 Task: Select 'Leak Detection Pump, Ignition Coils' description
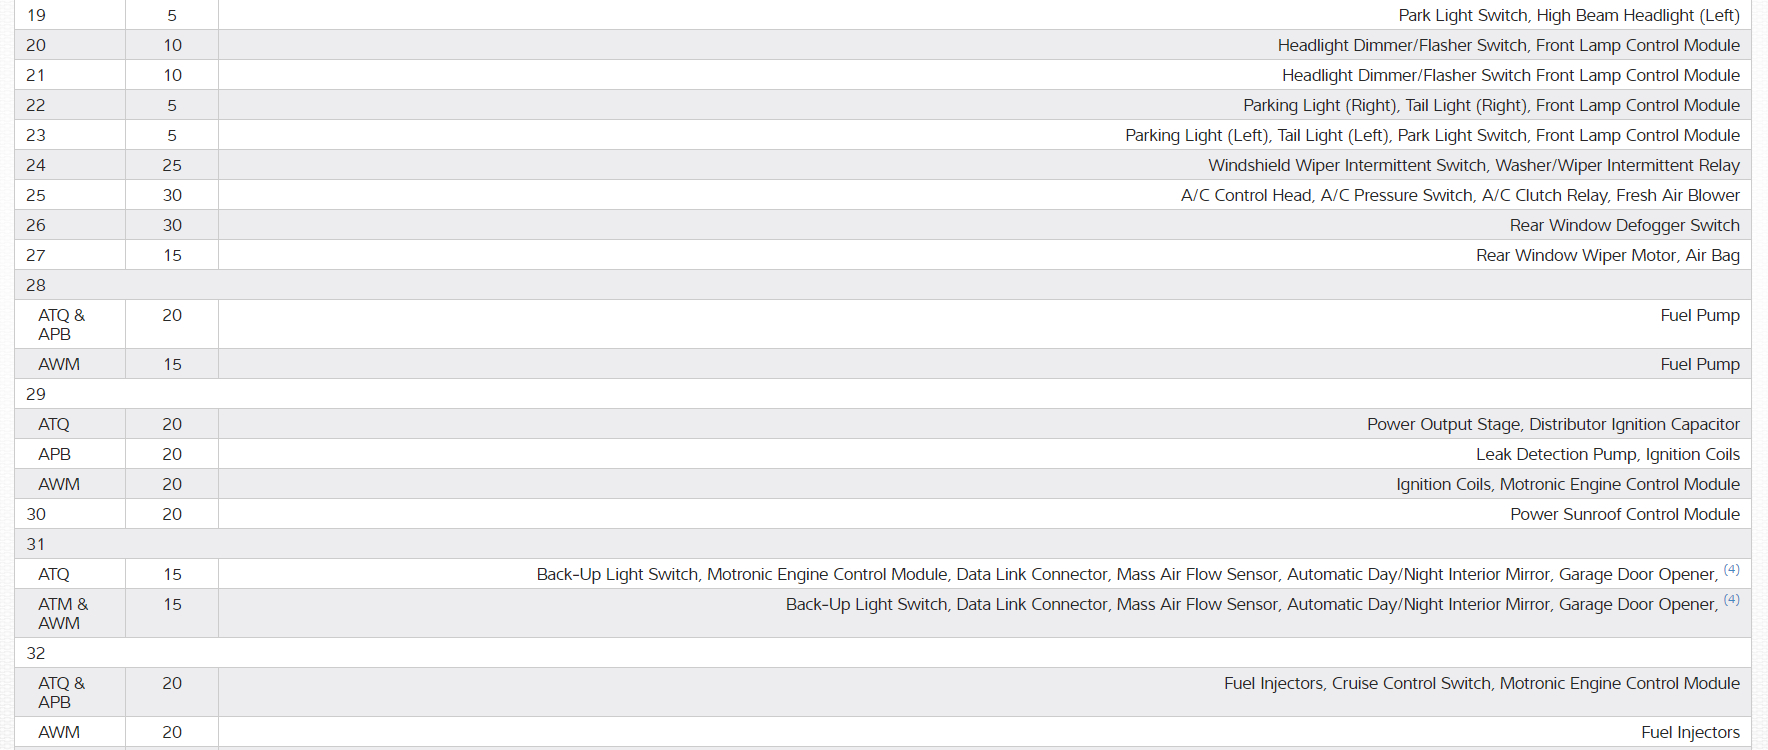(x=1607, y=454)
